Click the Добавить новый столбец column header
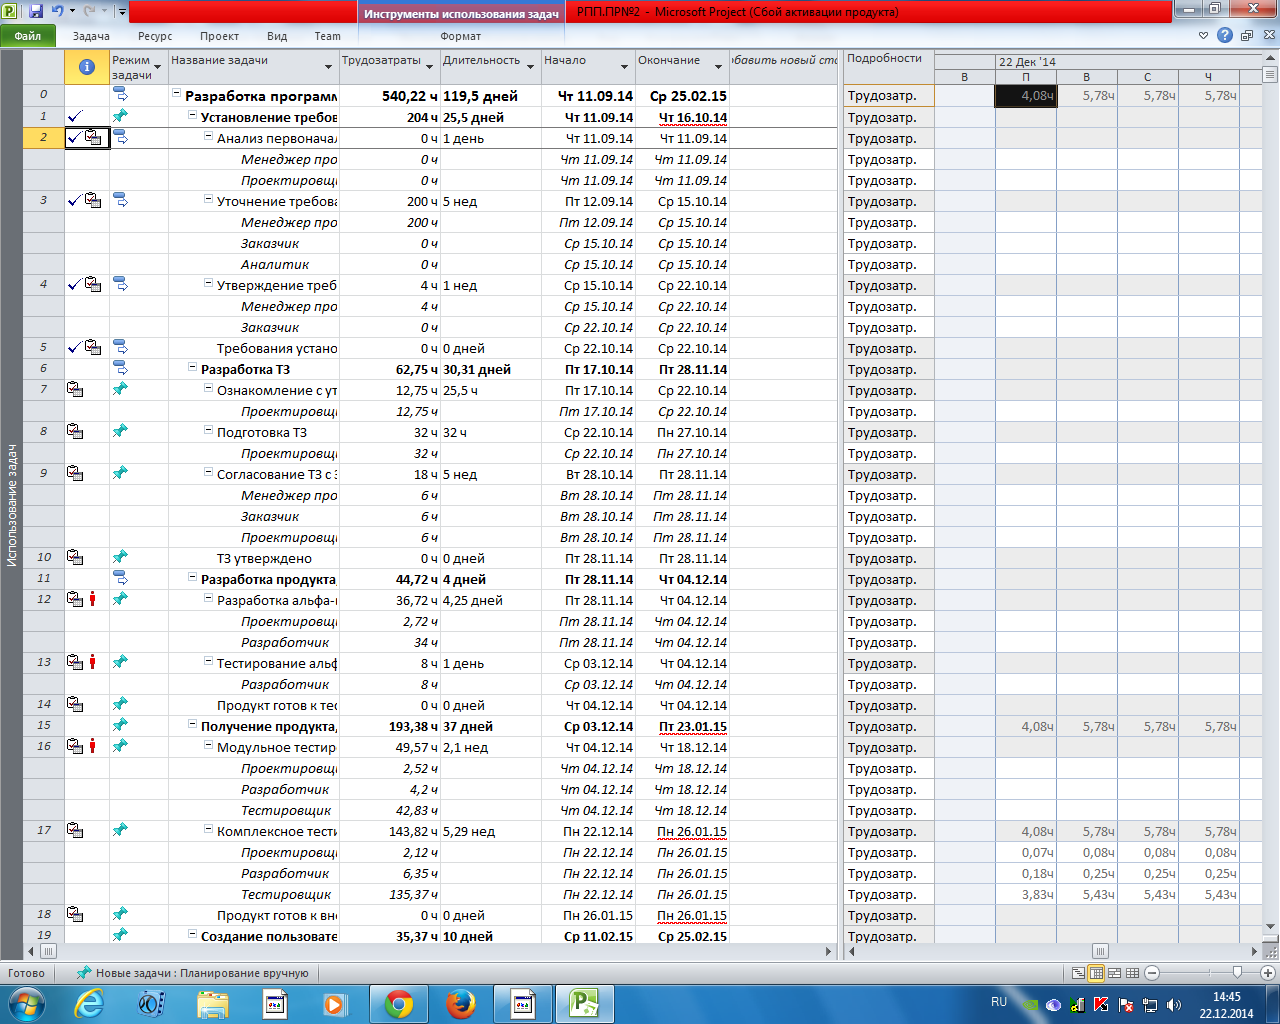1280x1024 pixels. [x=784, y=67]
